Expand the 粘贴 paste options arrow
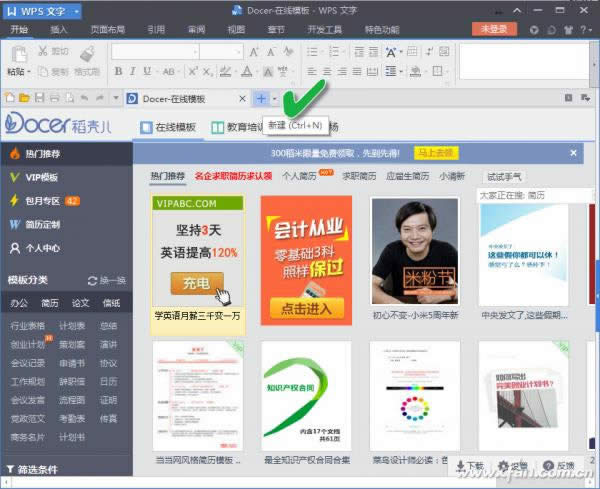600x489 pixels. click(29, 72)
